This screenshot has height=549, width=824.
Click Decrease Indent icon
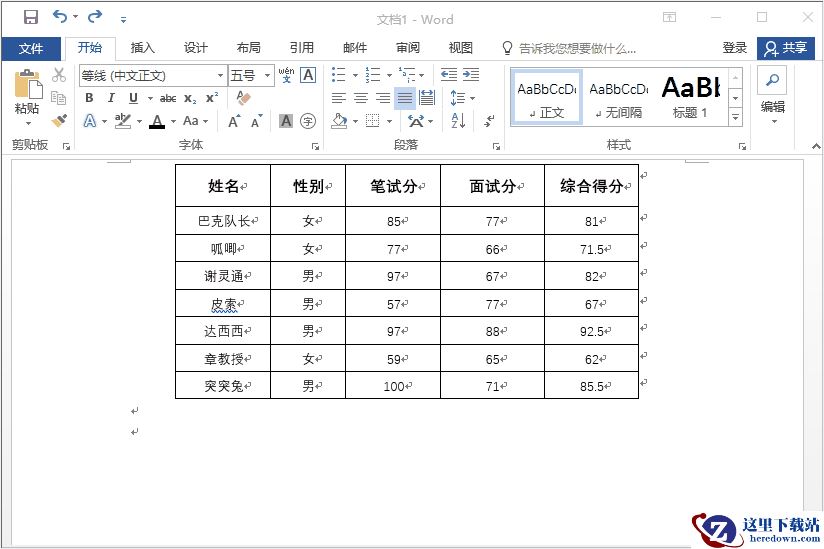[448, 75]
